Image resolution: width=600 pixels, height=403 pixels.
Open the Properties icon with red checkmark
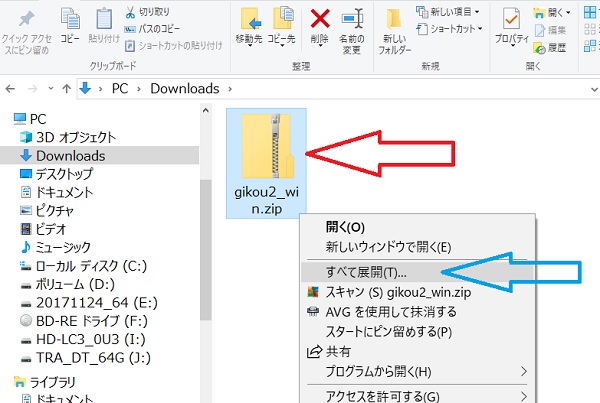[x=512, y=20]
